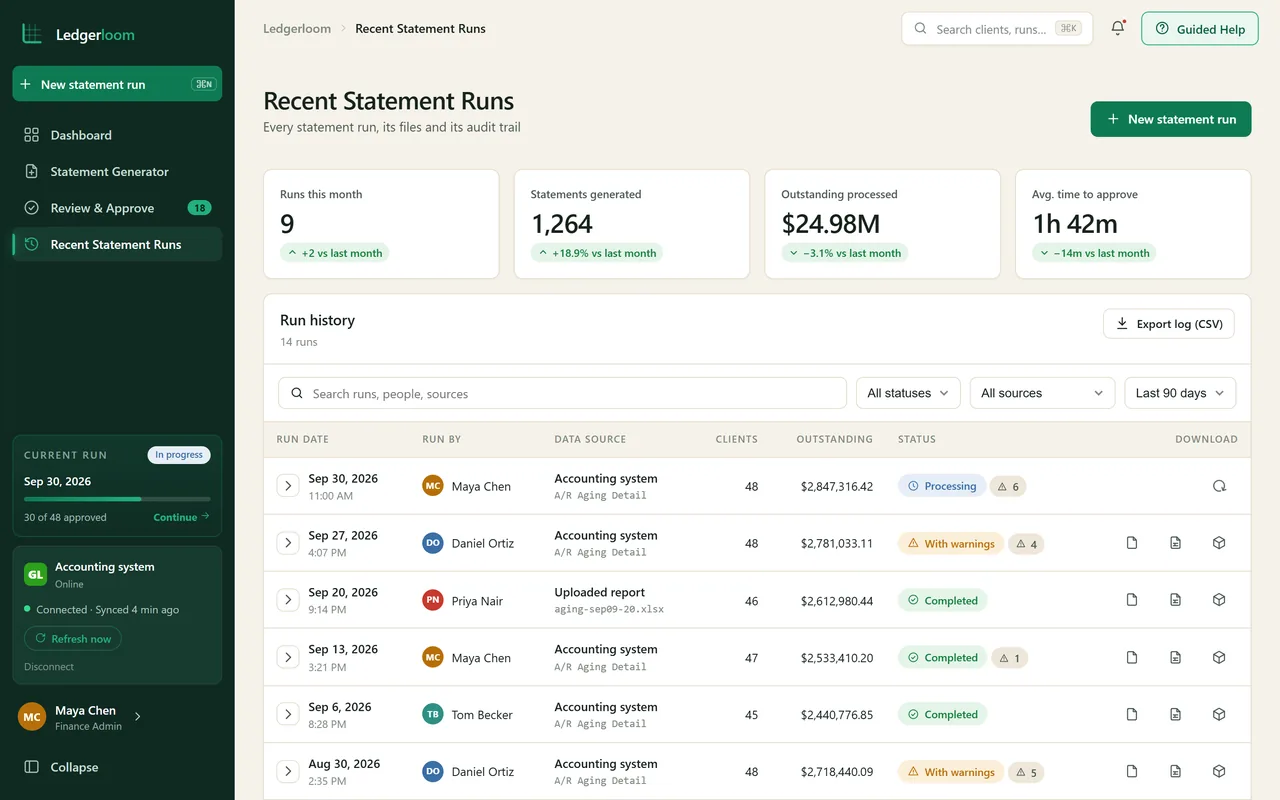Expand the Sep 27, 2026 run row
Image resolution: width=1280 pixels, height=800 pixels.
tap(288, 543)
